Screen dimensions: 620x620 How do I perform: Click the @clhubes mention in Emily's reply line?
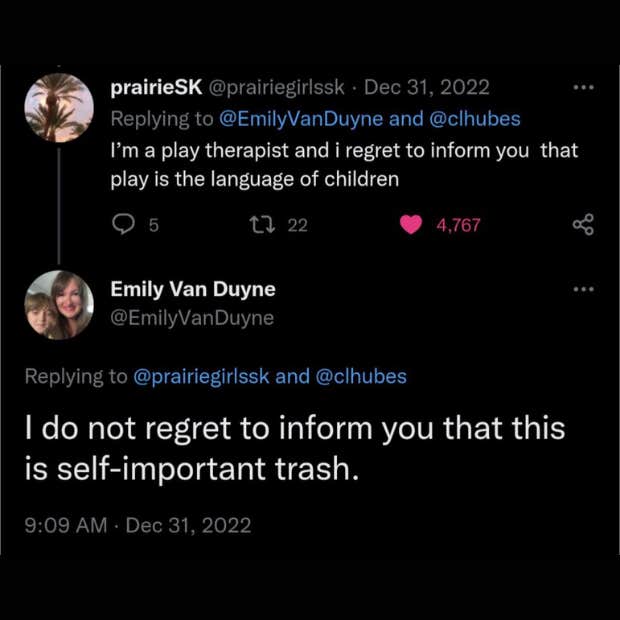point(362,377)
